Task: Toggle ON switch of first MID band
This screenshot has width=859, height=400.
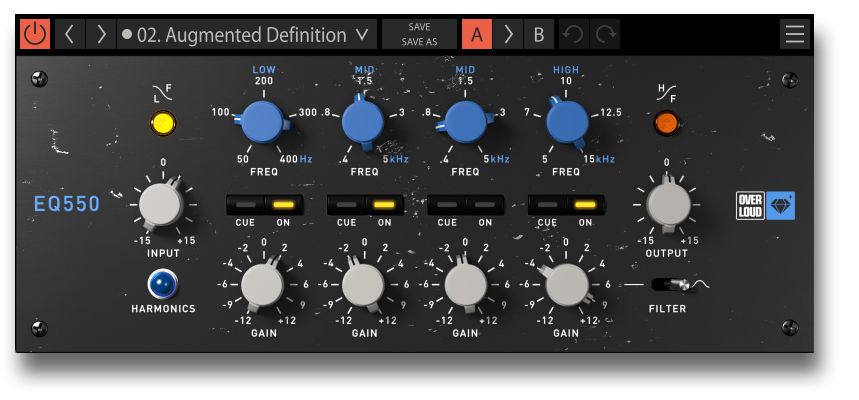Action: 384,205
